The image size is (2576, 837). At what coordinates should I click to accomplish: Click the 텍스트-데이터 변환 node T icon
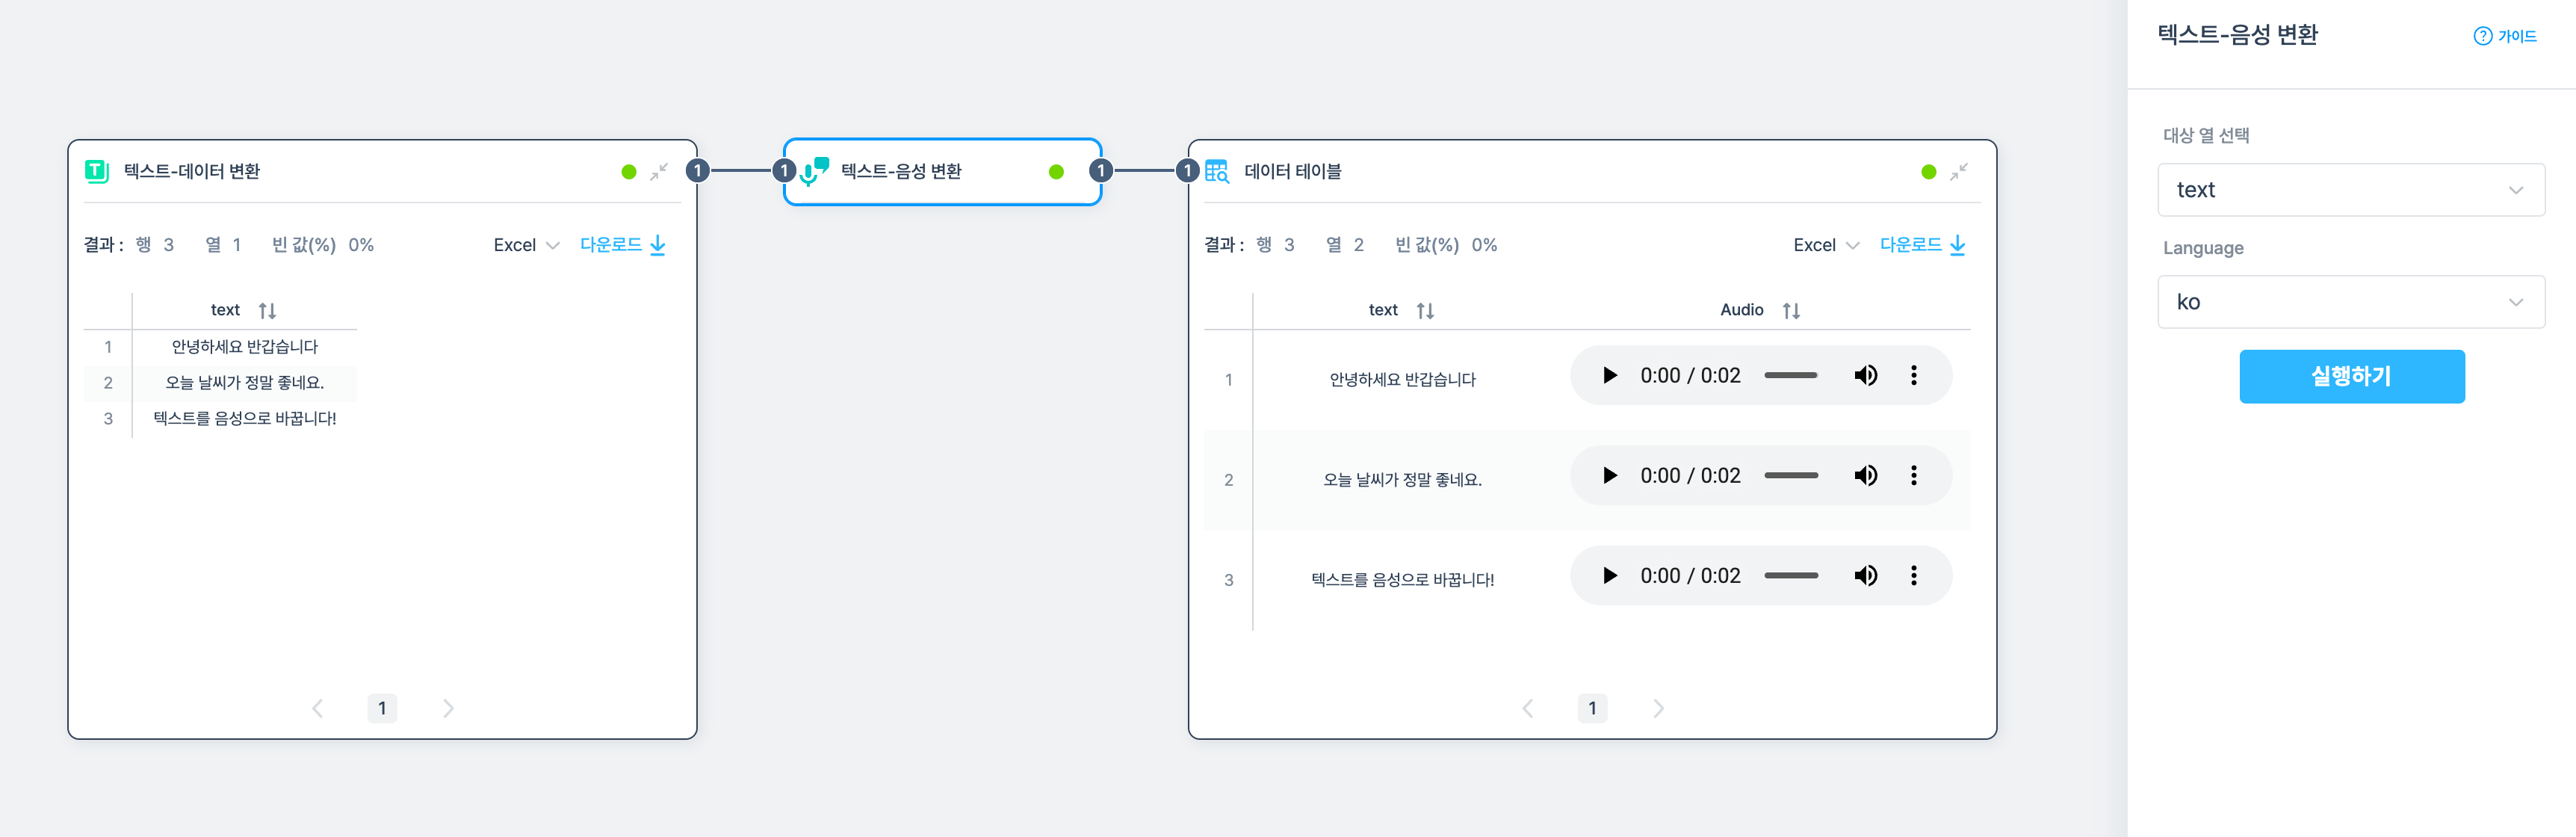pyautogui.click(x=97, y=171)
